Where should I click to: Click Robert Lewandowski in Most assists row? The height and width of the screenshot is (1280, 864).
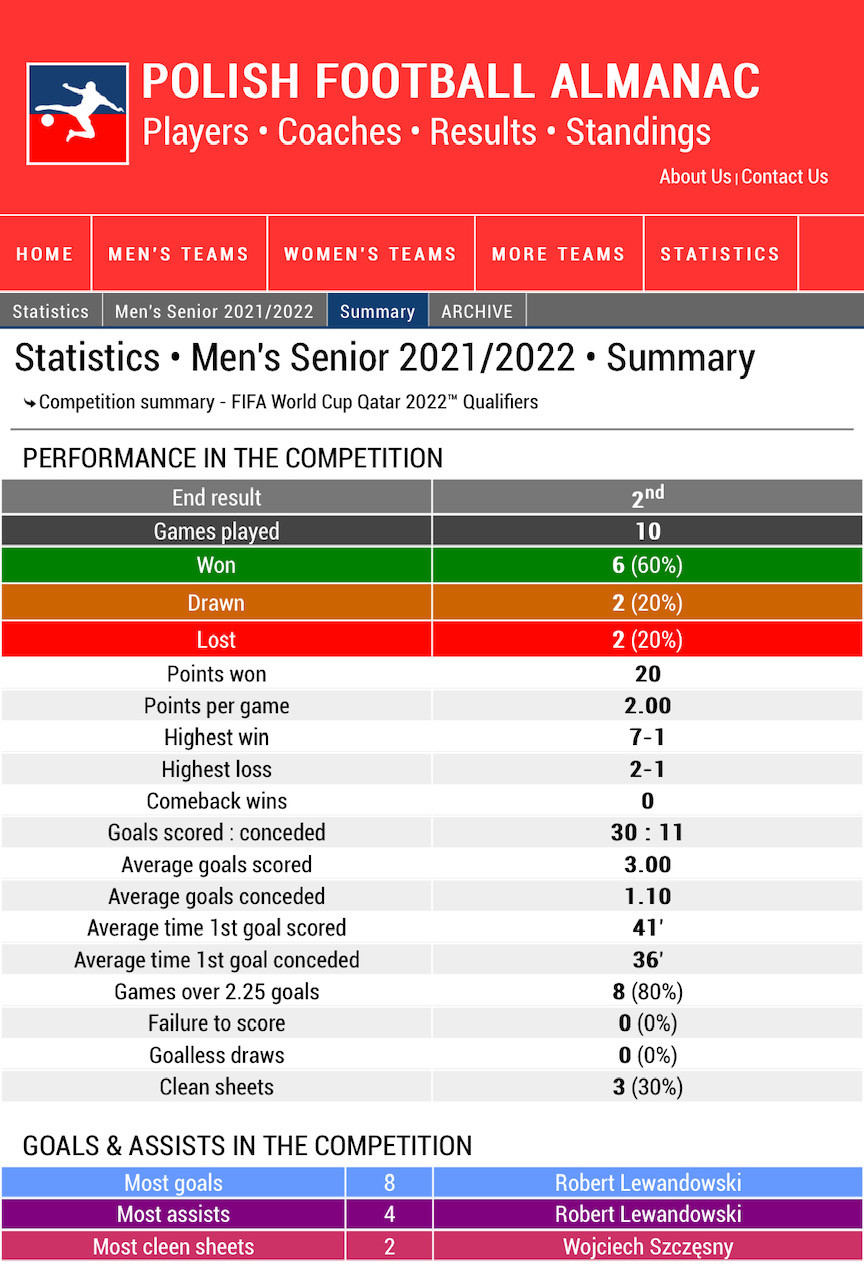point(648,1214)
